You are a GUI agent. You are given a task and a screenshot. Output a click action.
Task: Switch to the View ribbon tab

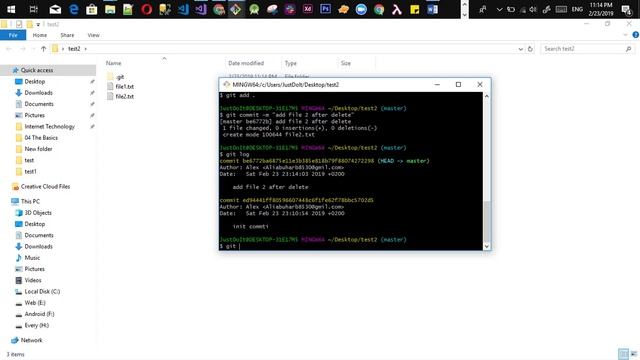click(x=93, y=35)
